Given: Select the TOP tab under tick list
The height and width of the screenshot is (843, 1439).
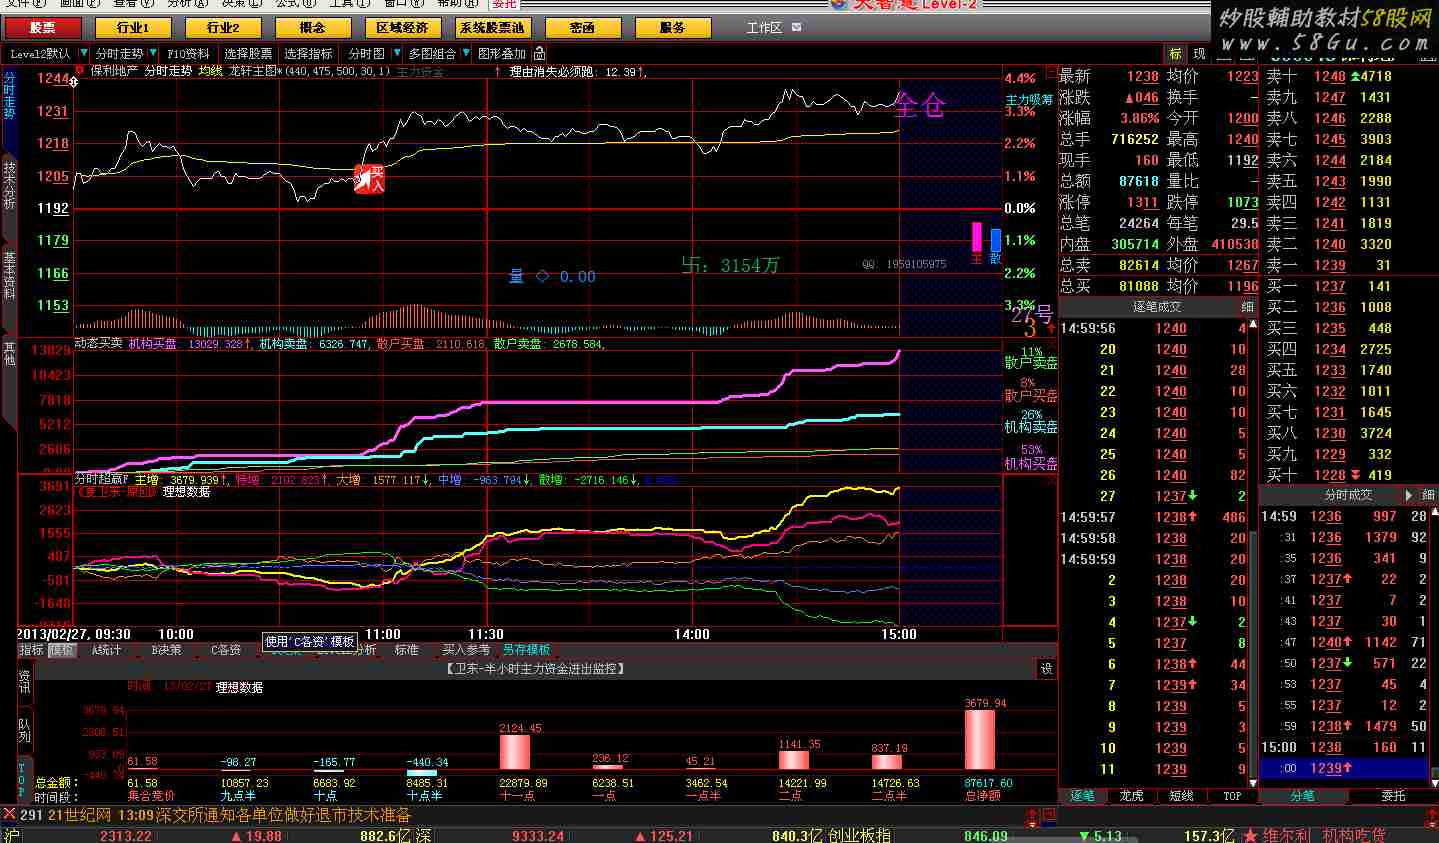Looking at the screenshot, I should click(1231, 796).
